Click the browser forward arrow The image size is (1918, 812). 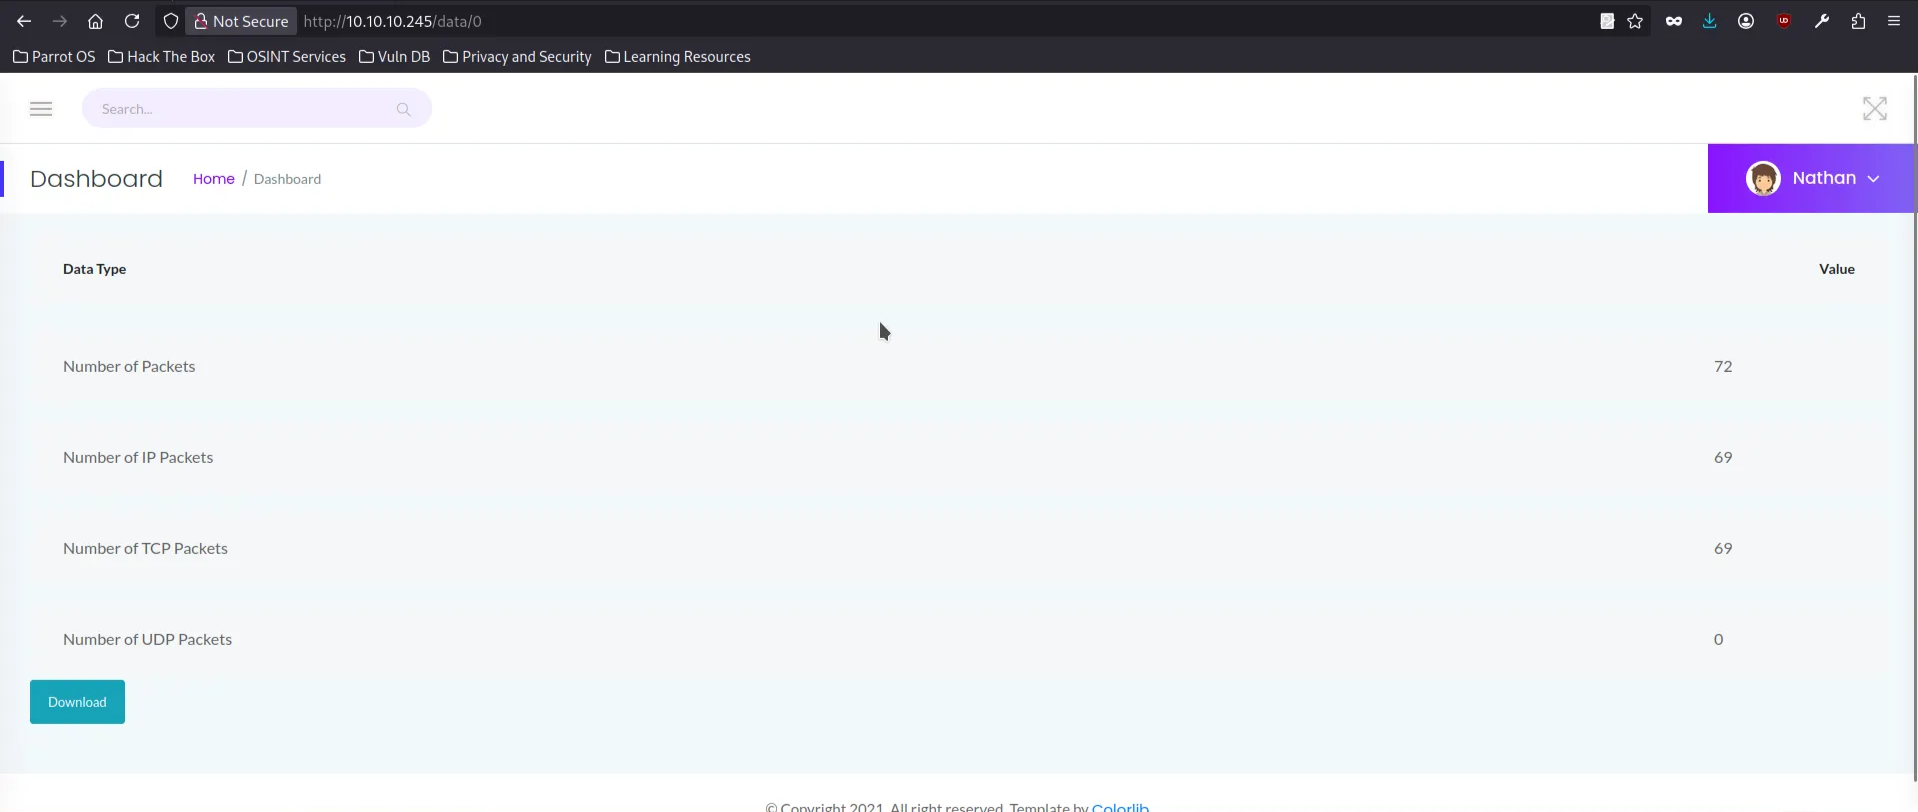point(60,21)
